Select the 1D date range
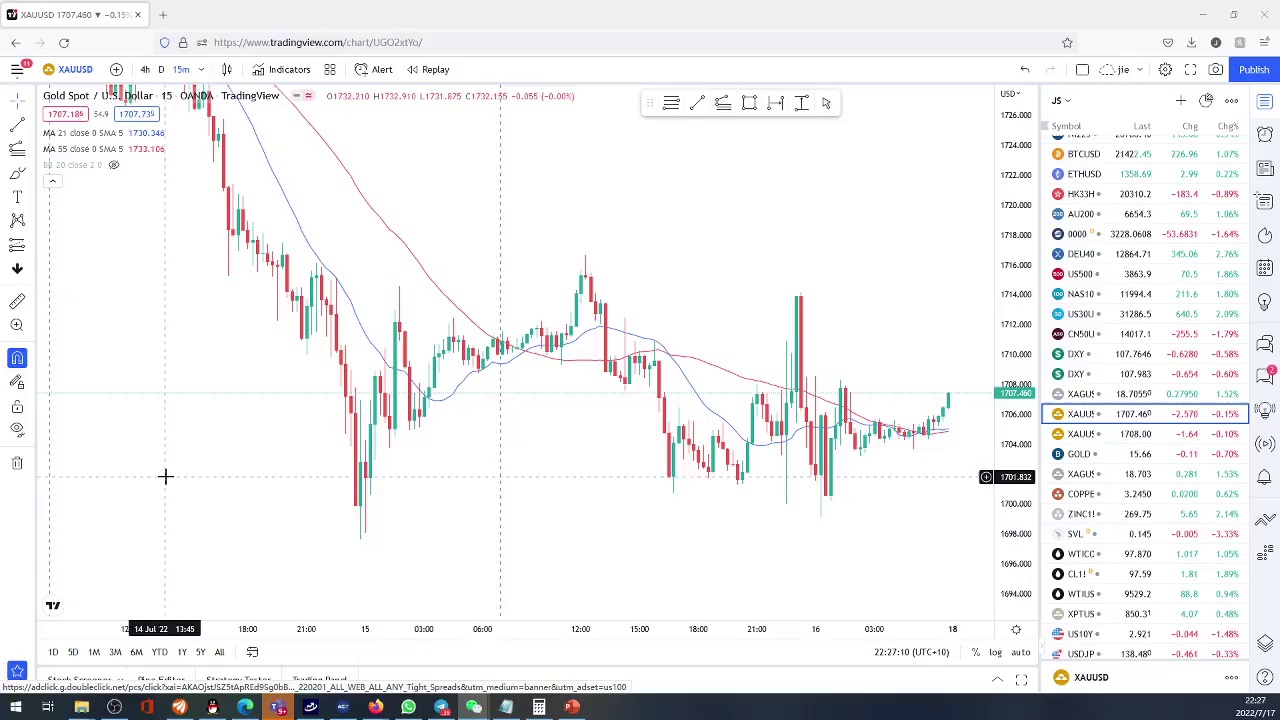This screenshot has width=1280, height=720. click(53, 652)
